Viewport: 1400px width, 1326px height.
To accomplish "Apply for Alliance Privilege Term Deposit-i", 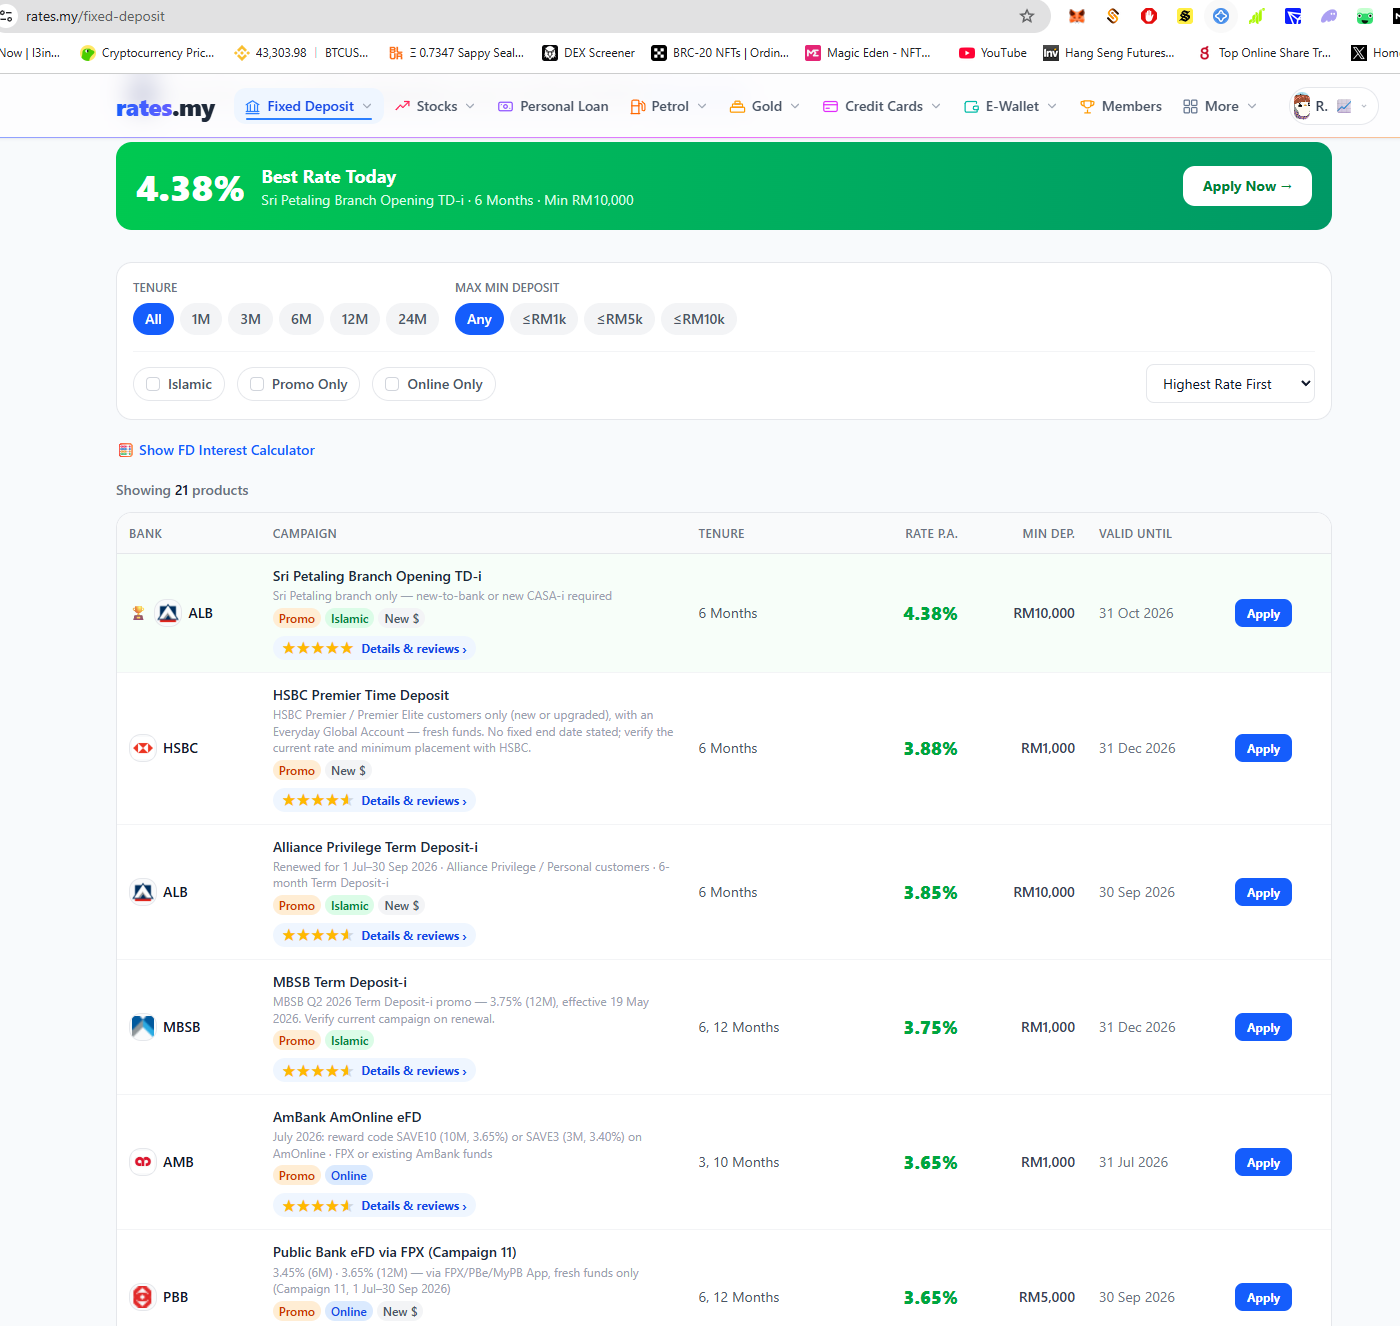I will pyautogui.click(x=1263, y=892).
